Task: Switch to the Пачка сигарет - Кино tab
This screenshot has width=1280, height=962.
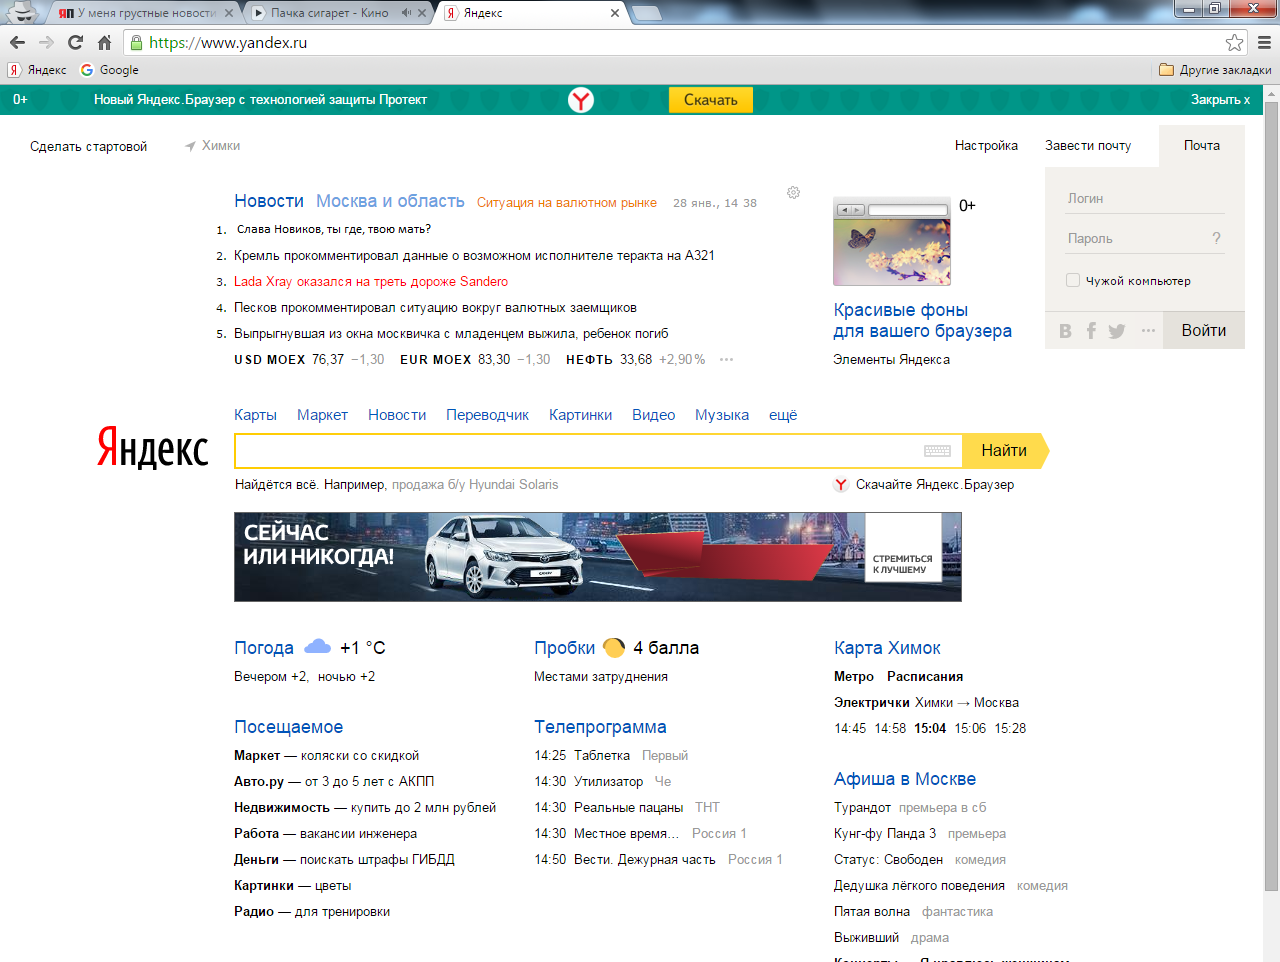Action: (338, 13)
